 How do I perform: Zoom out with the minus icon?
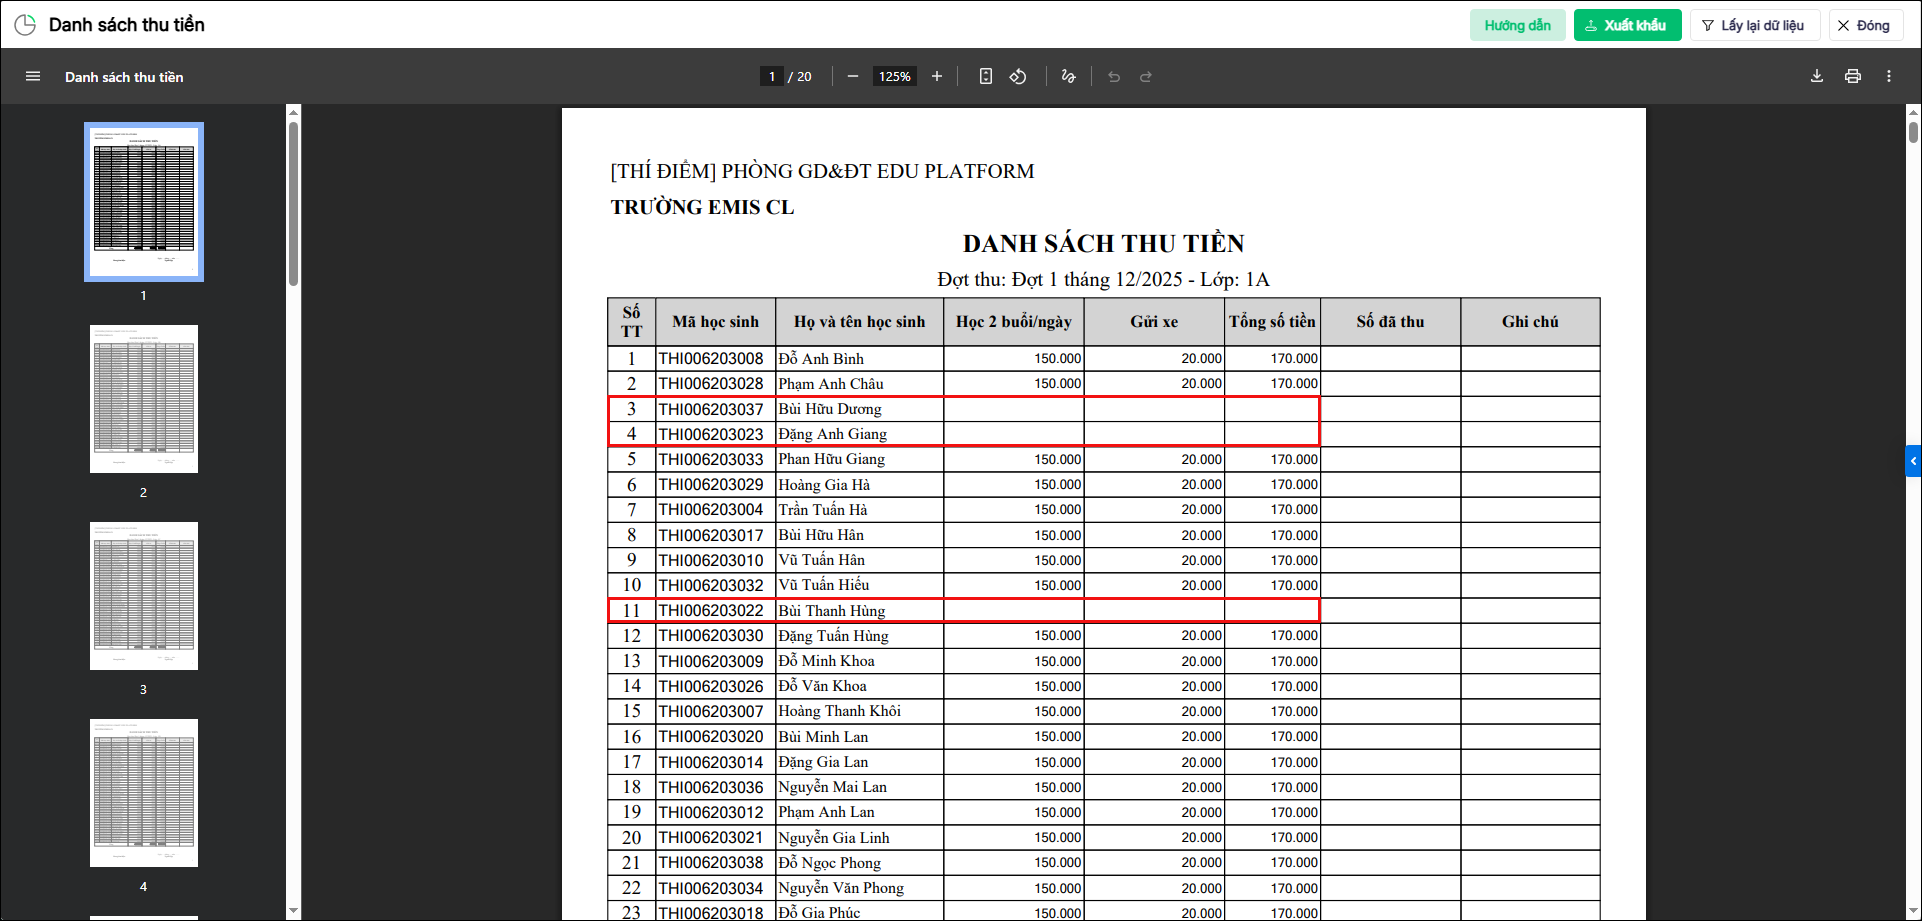tap(853, 77)
